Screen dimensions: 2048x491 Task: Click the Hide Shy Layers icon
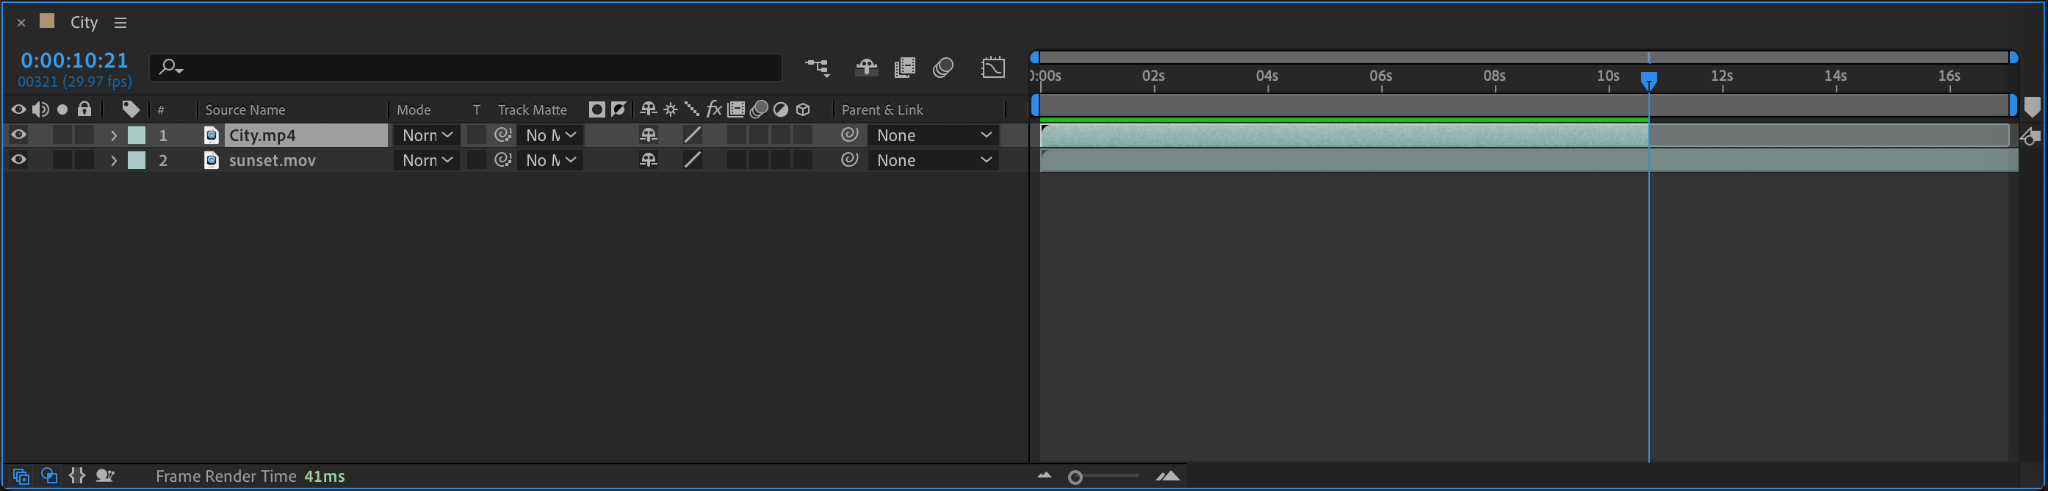tap(866, 67)
